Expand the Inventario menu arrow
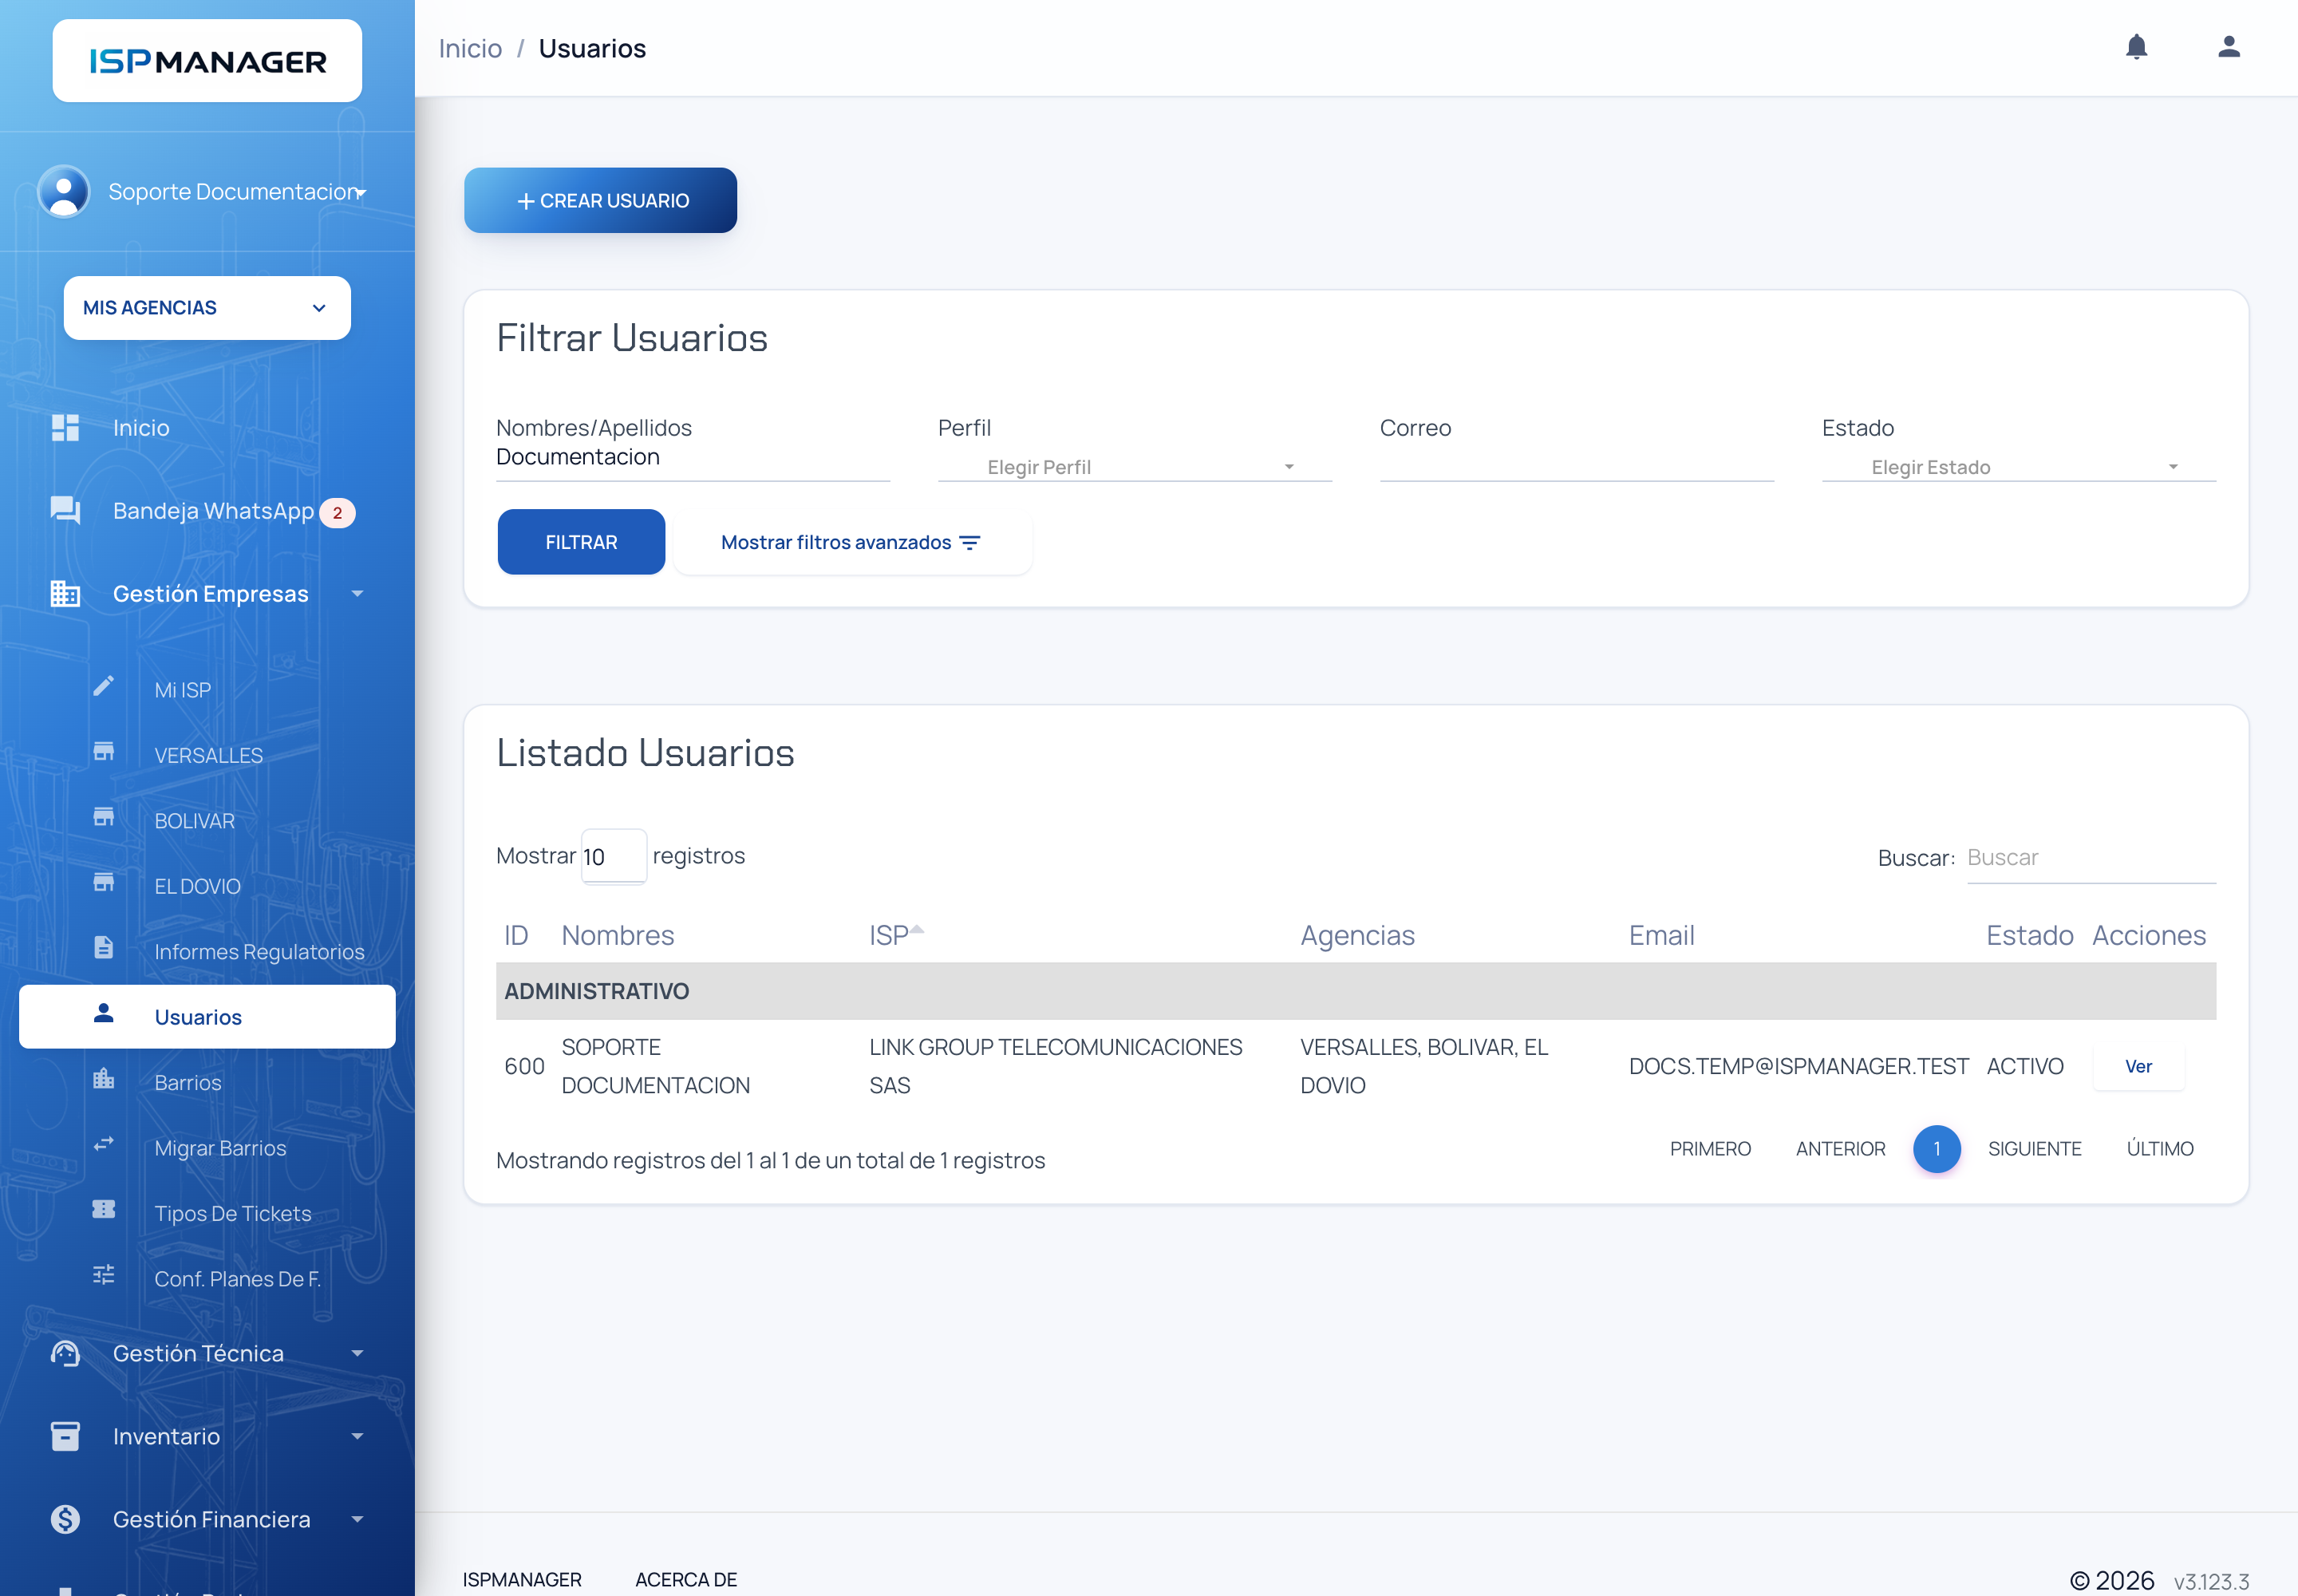This screenshot has height=1596, width=2298. click(357, 1437)
